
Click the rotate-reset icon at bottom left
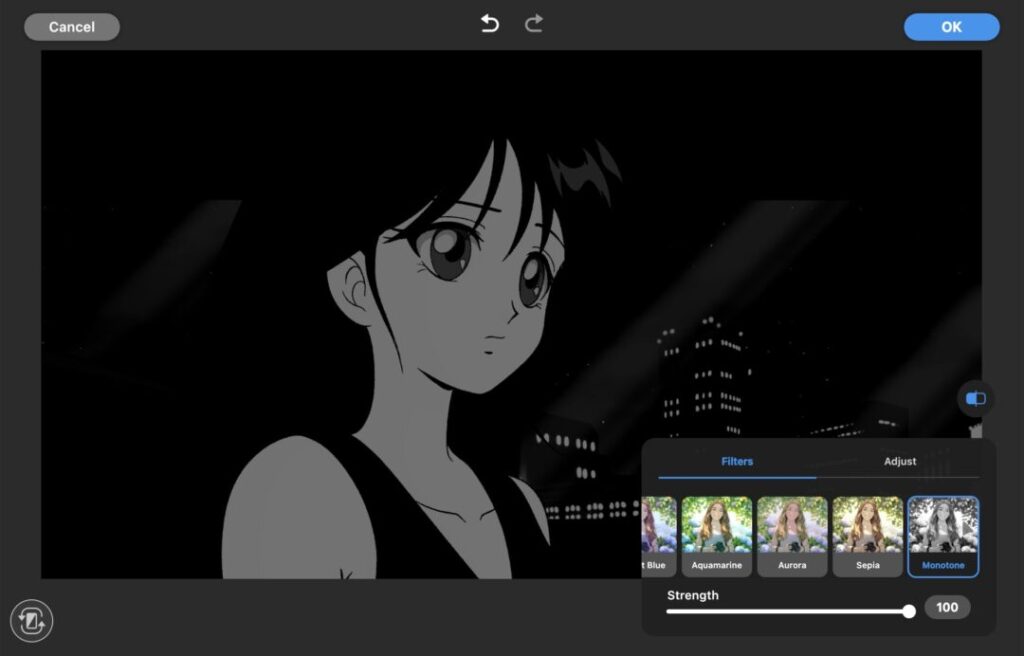point(31,621)
